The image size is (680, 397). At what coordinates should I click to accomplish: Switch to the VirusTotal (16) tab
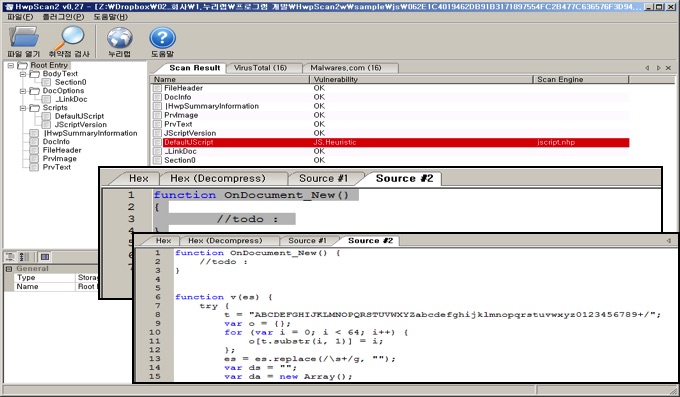click(x=261, y=68)
